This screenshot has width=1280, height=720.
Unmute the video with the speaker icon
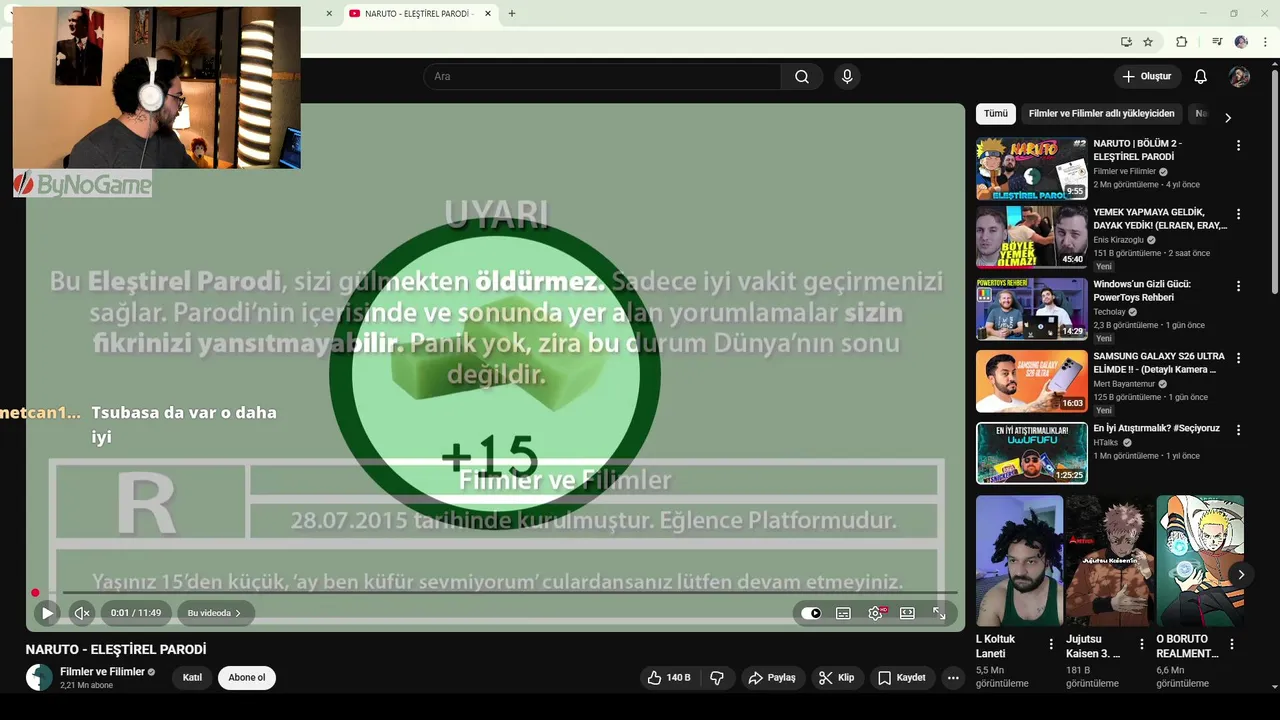(x=82, y=613)
